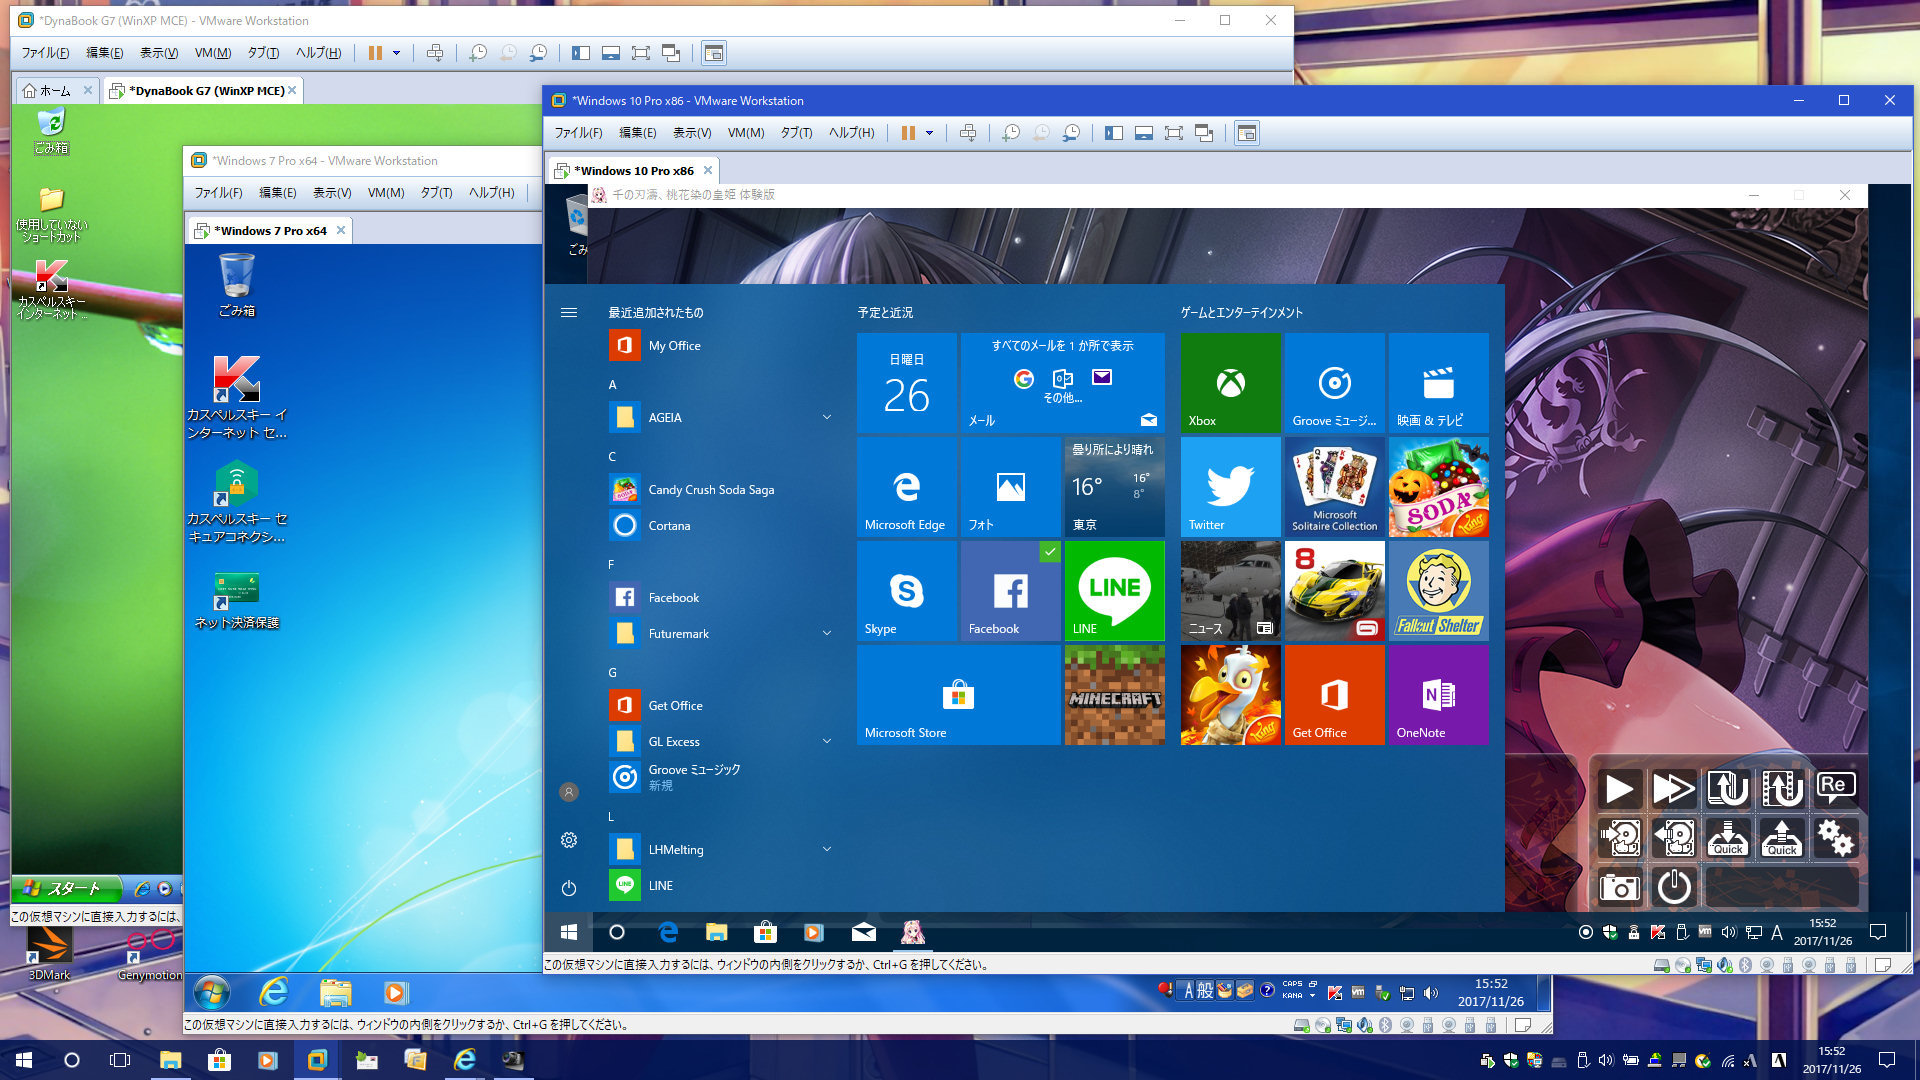Open the Fallout Shelter tile

[1438, 591]
